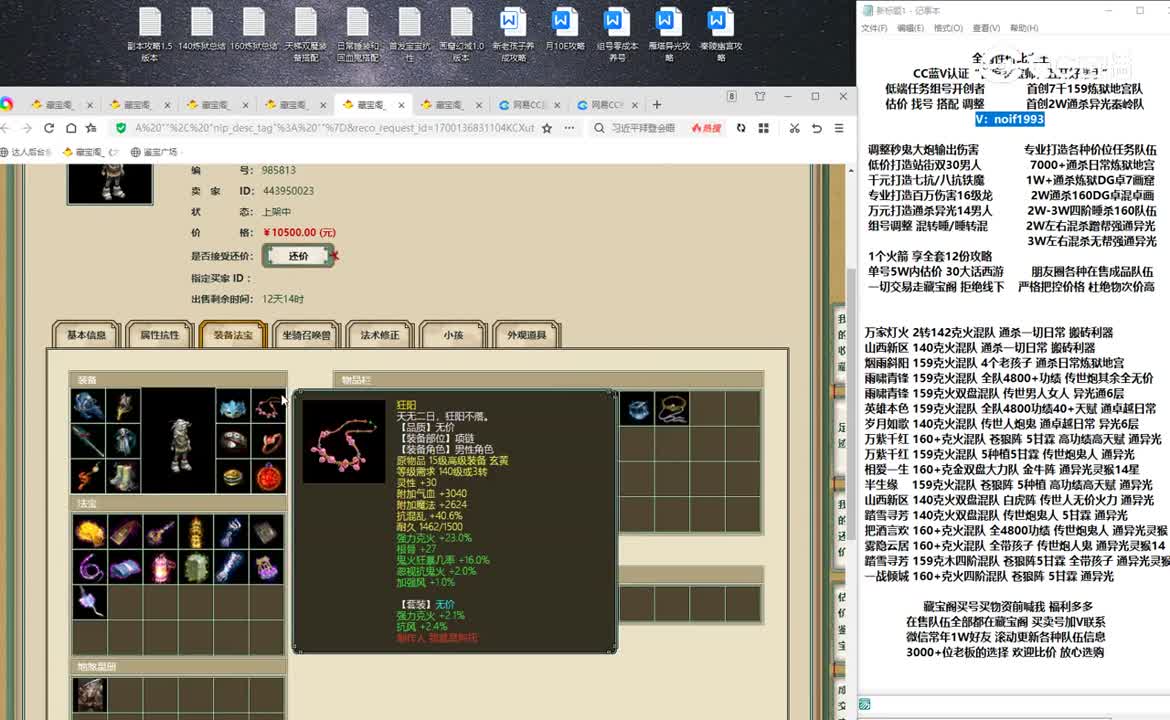Open the 小孩 tab
This screenshot has height=720, width=1170.
[x=453, y=335]
